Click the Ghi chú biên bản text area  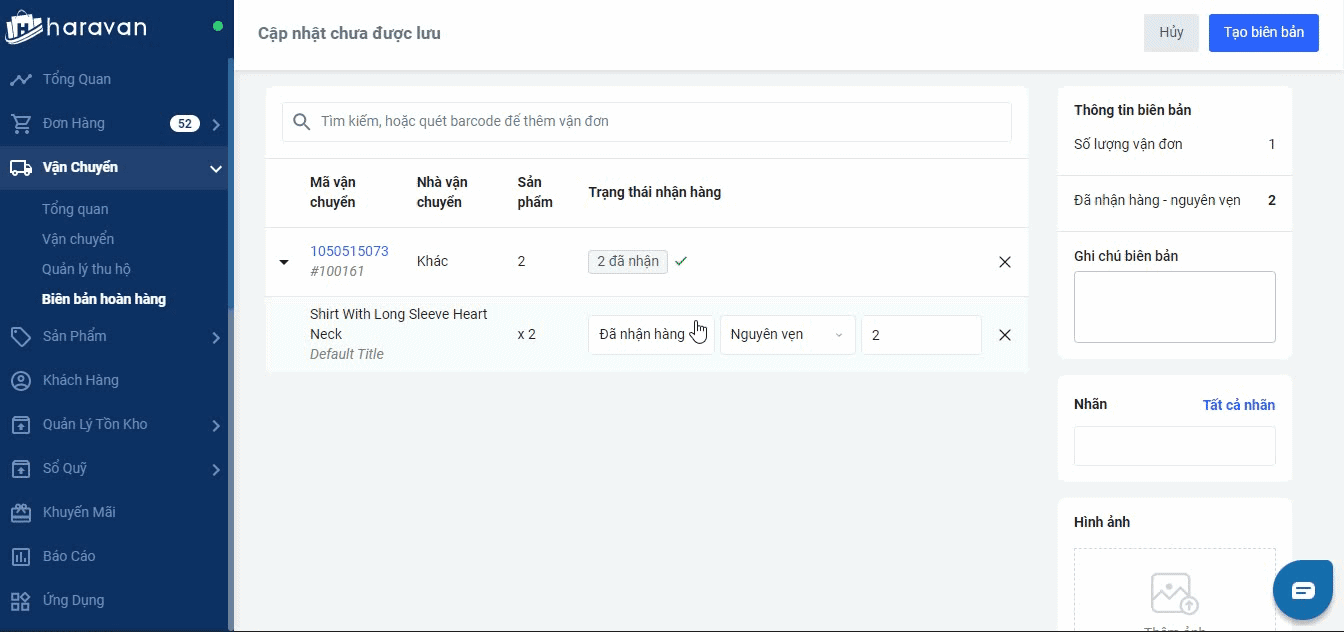coord(1174,307)
